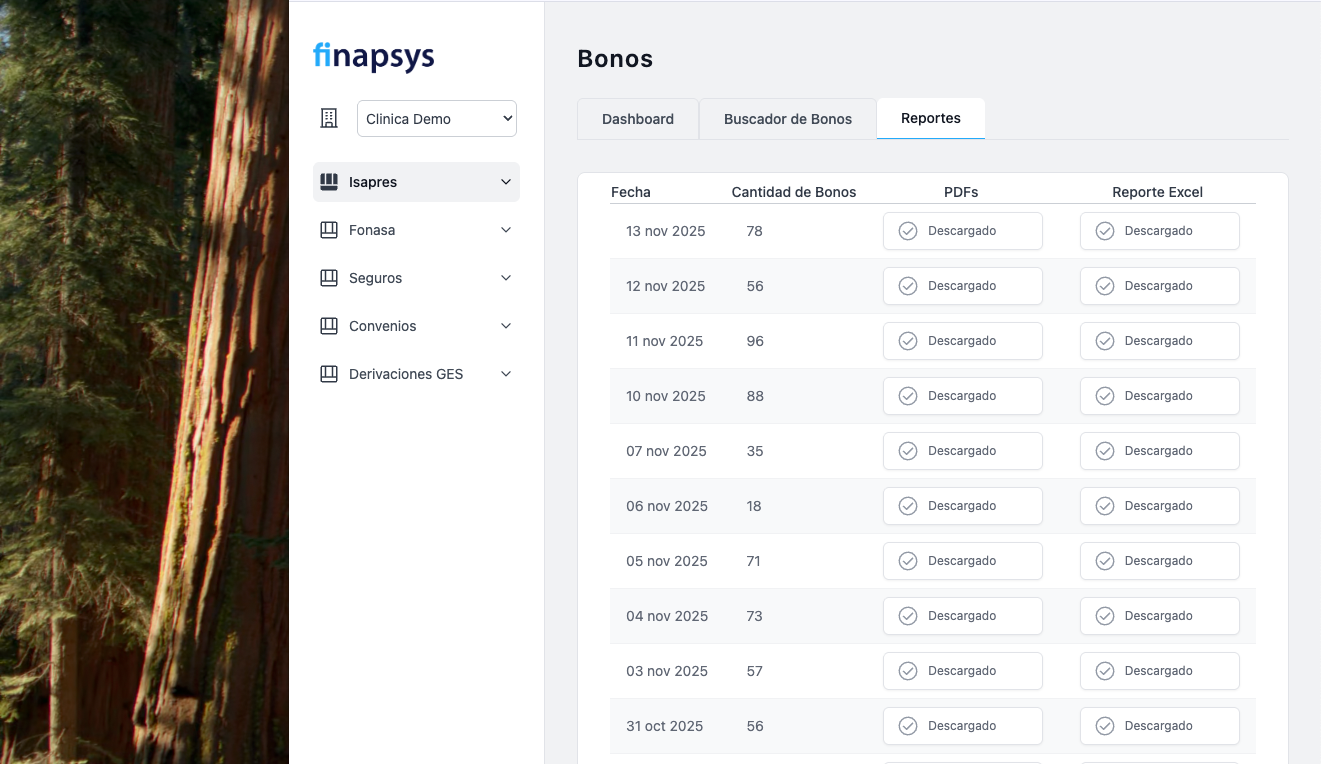Click the Fonasa book icon
Image resolution: width=1321 pixels, height=764 pixels.
[329, 229]
